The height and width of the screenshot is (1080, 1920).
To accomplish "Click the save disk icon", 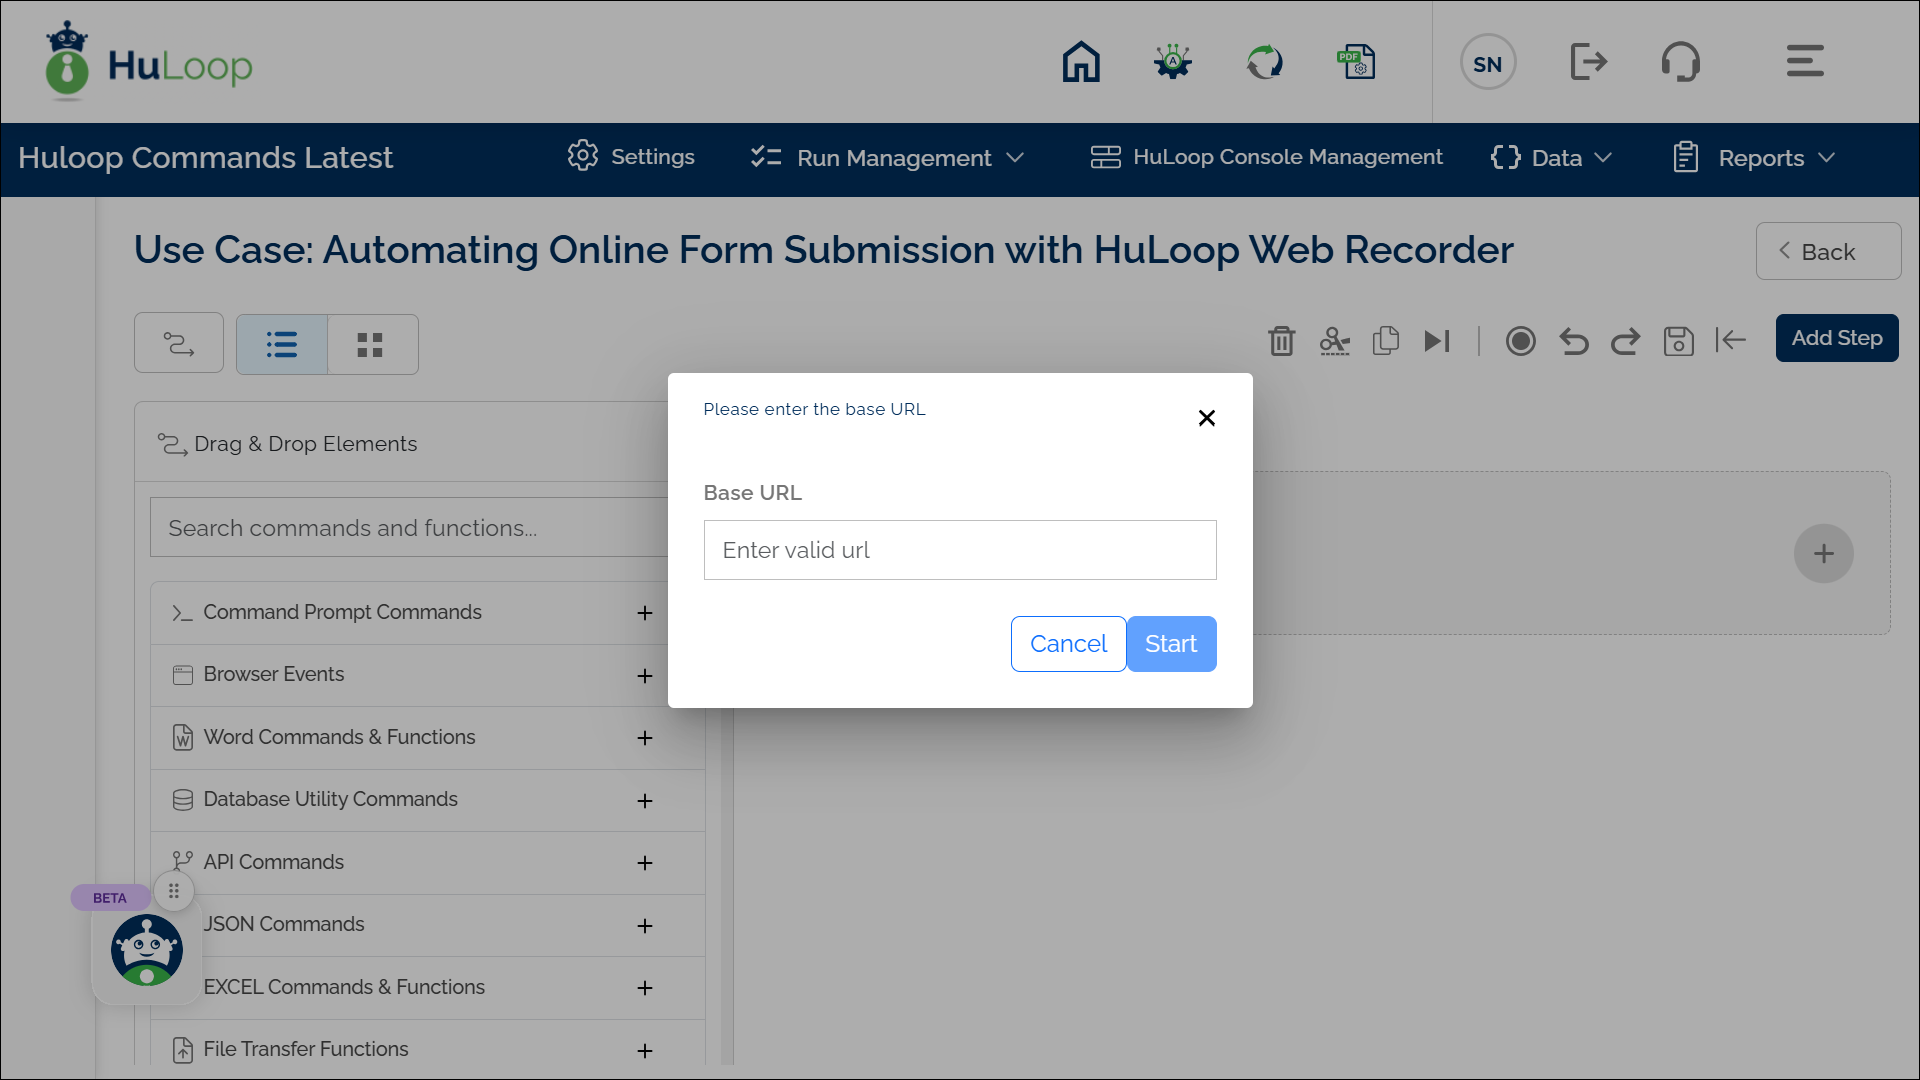I will click(1678, 341).
